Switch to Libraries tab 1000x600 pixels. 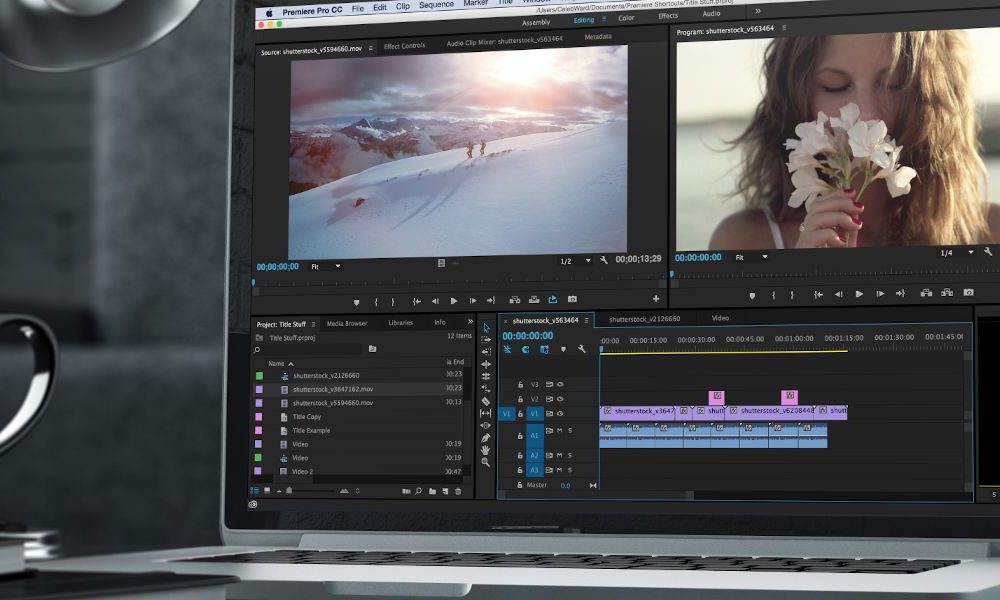(401, 323)
